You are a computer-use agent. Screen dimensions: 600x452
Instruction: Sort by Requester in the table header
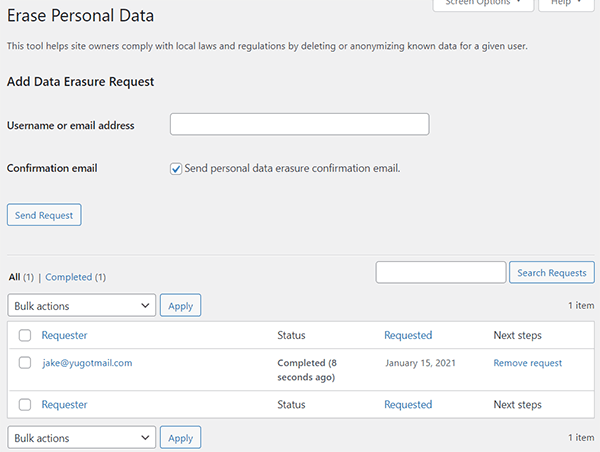coord(64,335)
